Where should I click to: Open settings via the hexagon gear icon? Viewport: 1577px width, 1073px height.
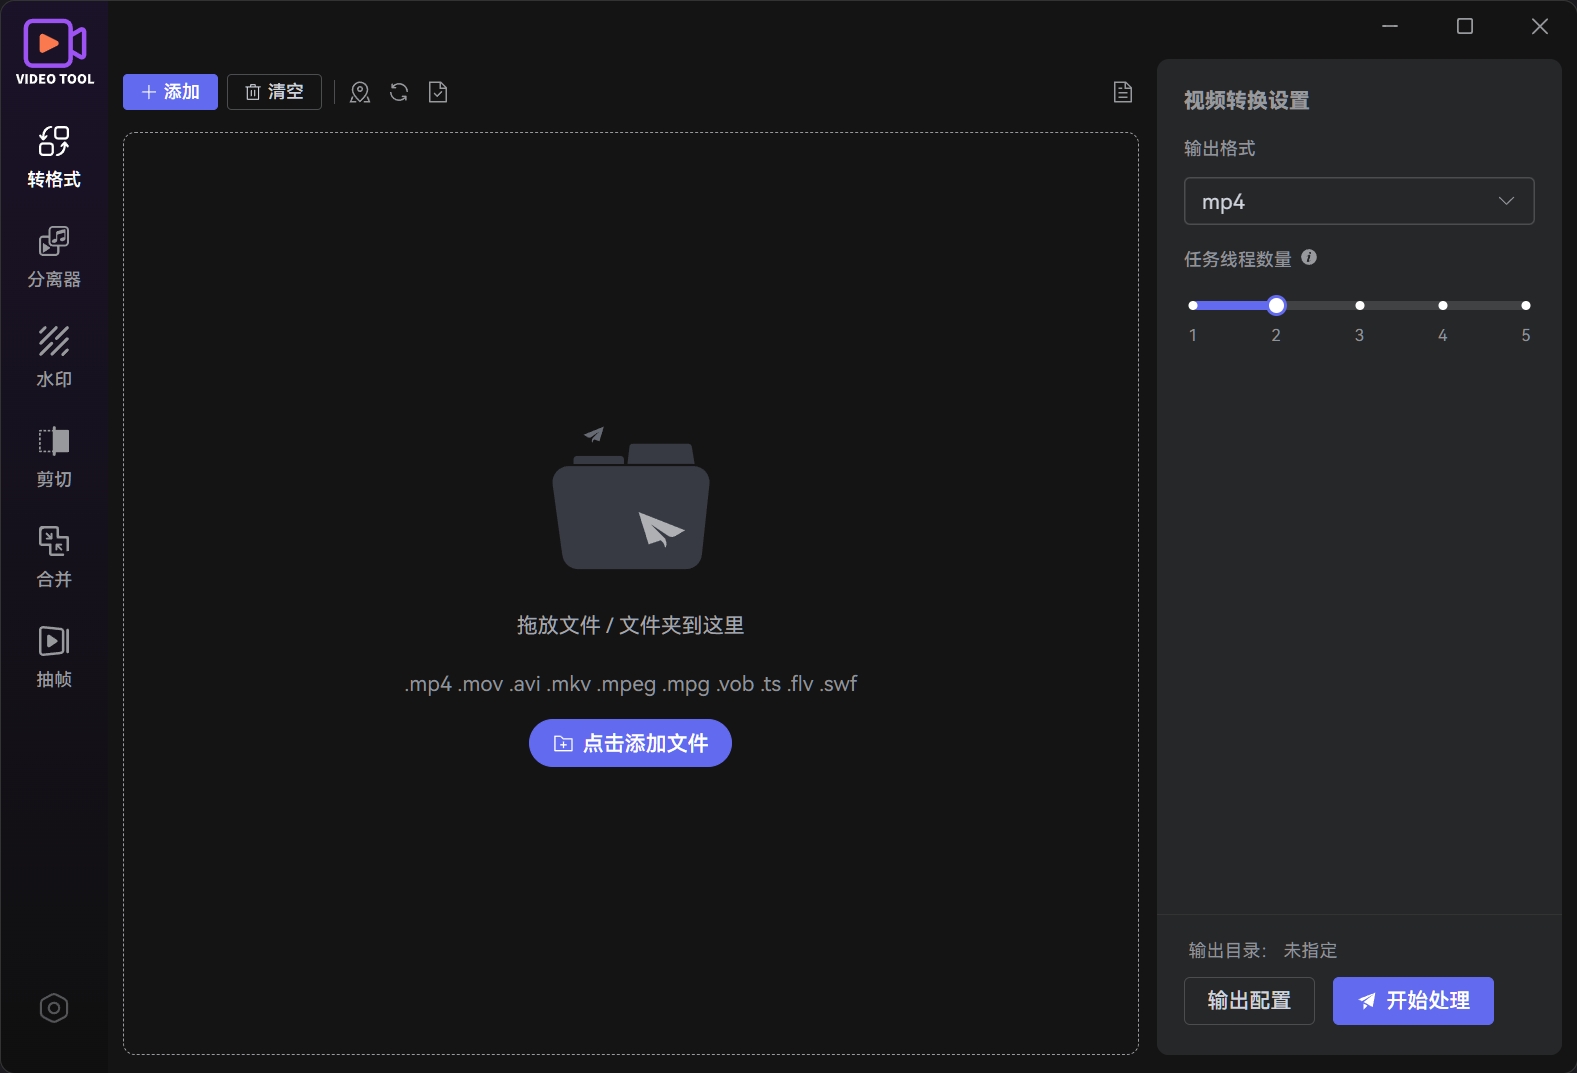pyautogui.click(x=54, y=1008)
